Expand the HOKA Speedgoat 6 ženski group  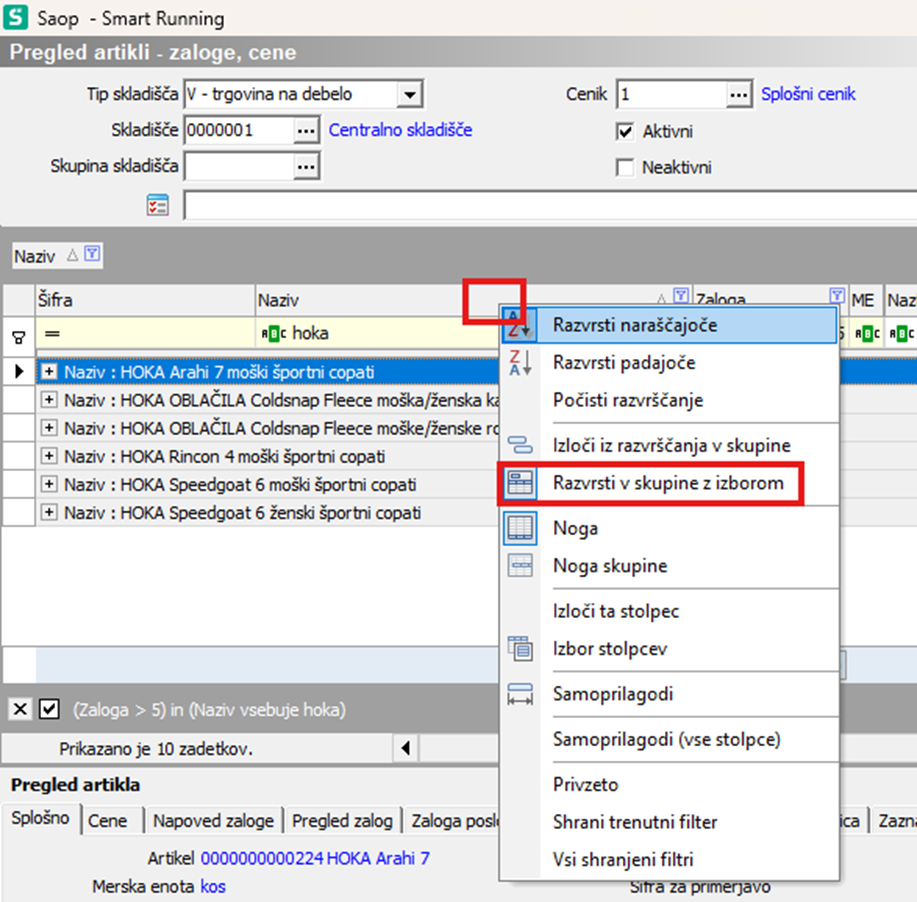click(49, 512)
